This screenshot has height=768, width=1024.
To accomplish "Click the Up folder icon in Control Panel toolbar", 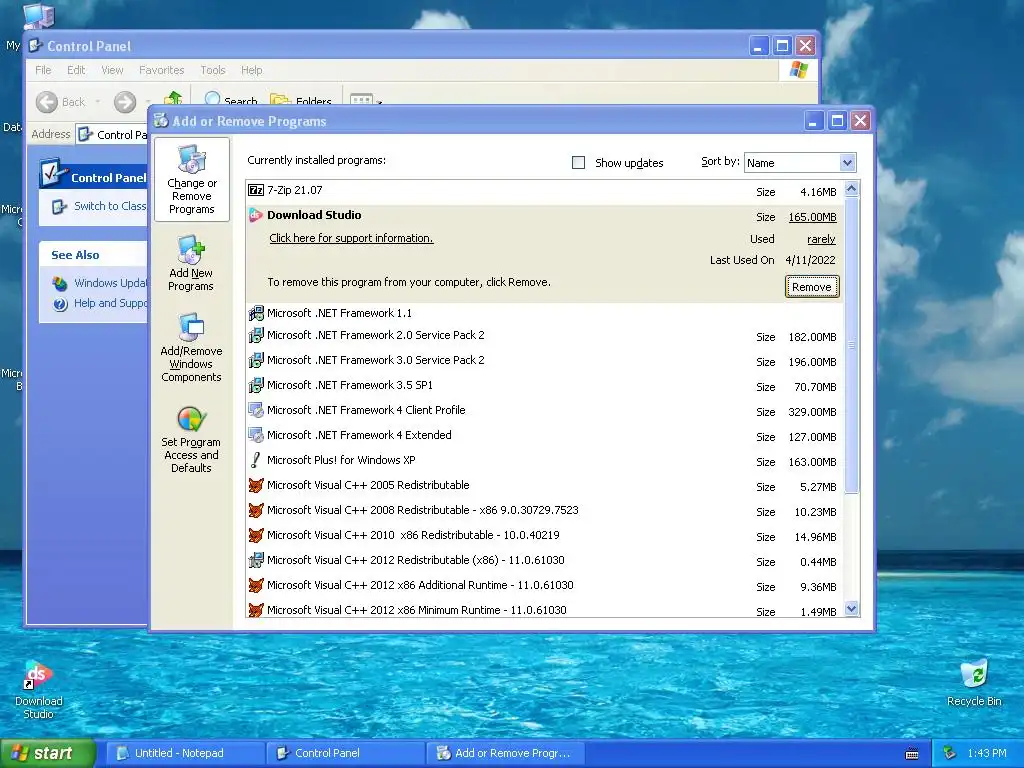I will point(173,99).
